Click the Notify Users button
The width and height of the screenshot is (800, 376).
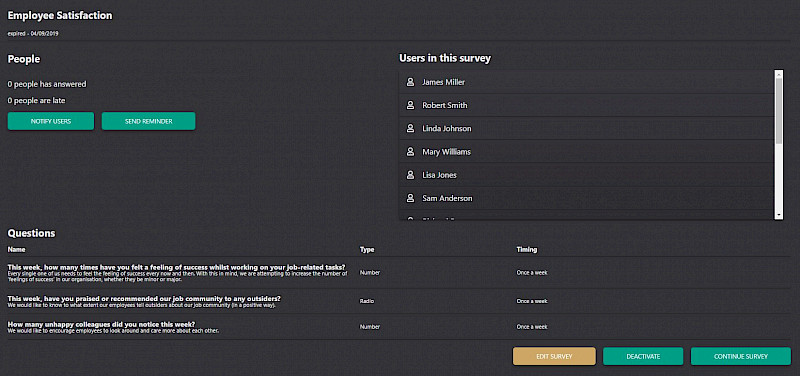pyautogui.click(x=51, y=121)
